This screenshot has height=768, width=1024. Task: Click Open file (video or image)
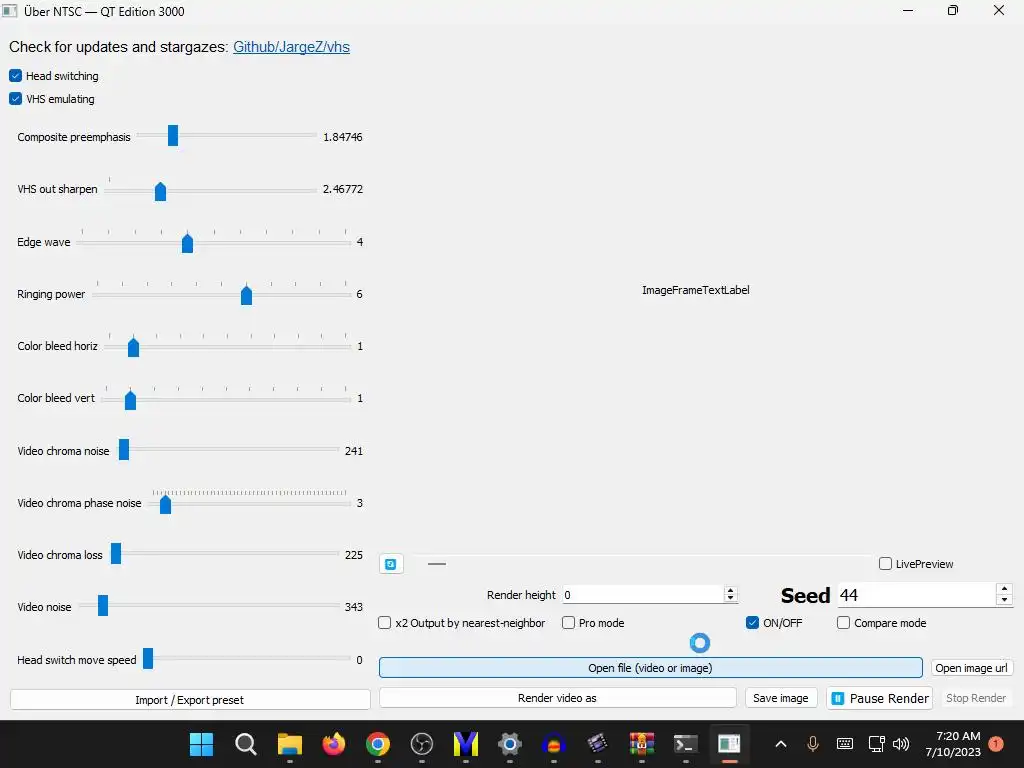[650, 668]
